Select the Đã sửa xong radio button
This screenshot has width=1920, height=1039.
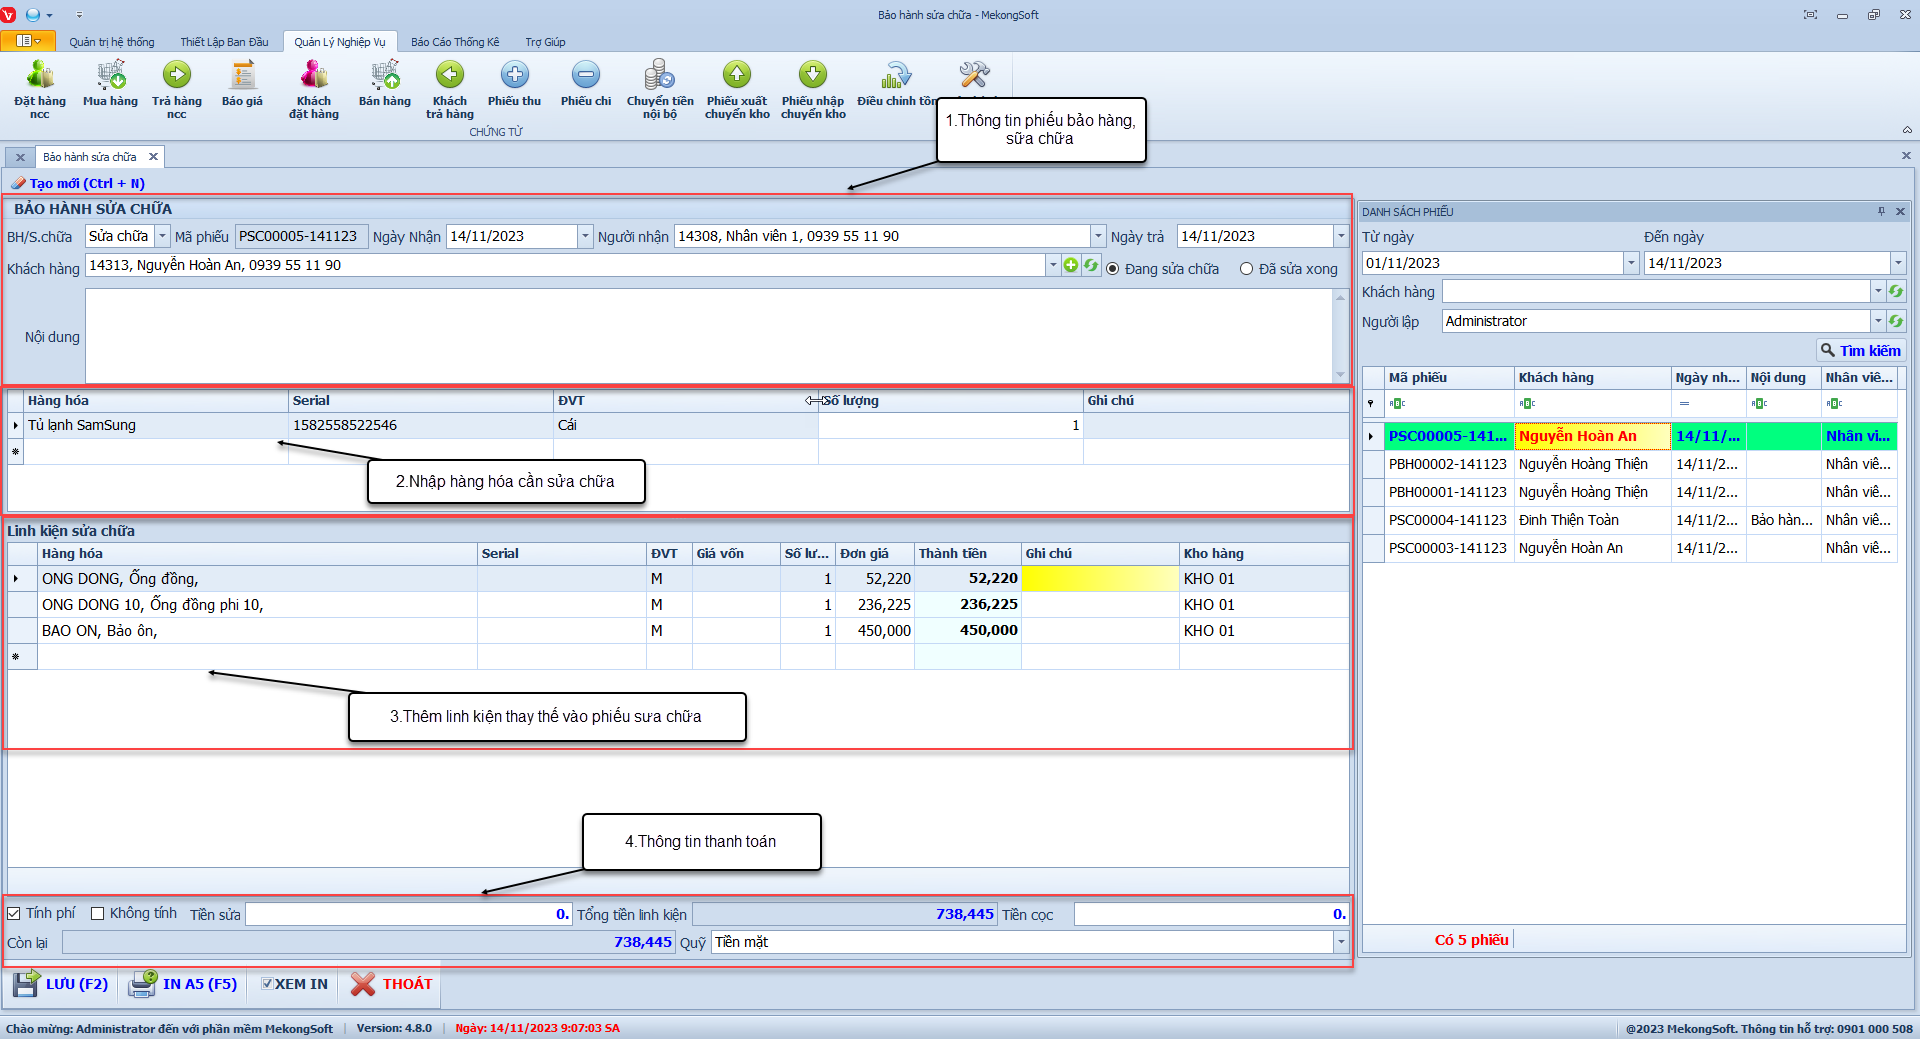point(1246,269)
